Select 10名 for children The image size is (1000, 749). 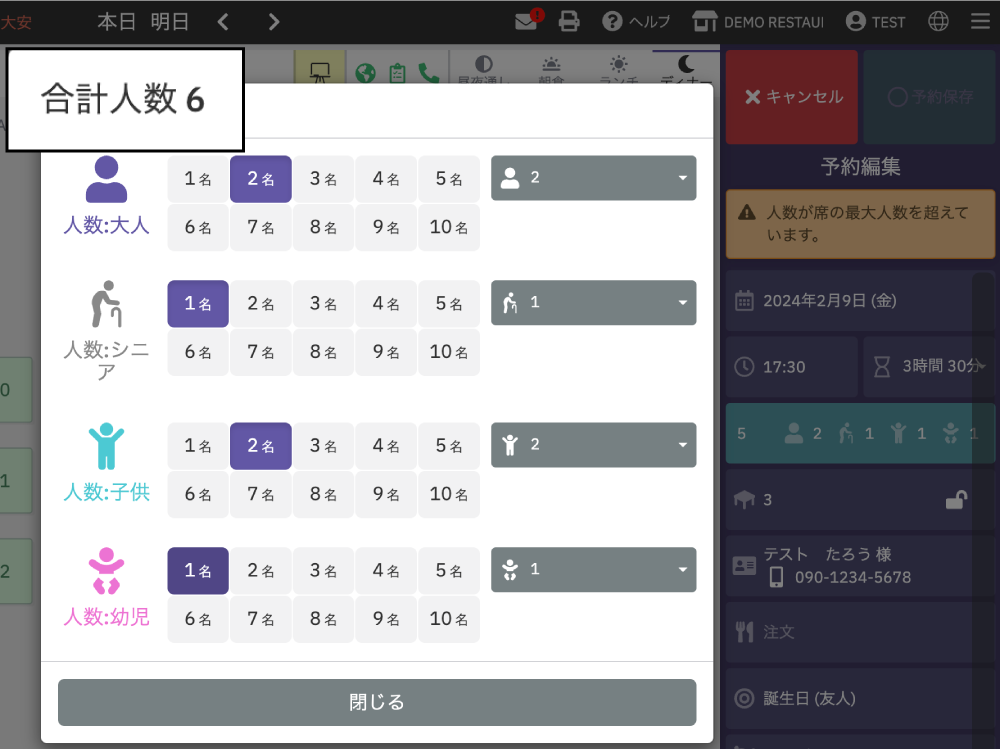tap(449, 494)
